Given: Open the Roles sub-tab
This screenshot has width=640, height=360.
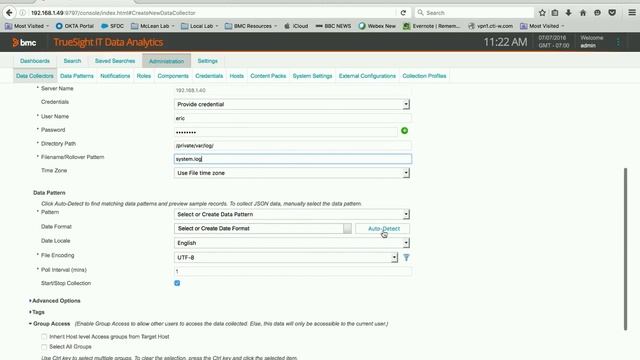Looking at the screenshot, I should [x=144, y=76].
